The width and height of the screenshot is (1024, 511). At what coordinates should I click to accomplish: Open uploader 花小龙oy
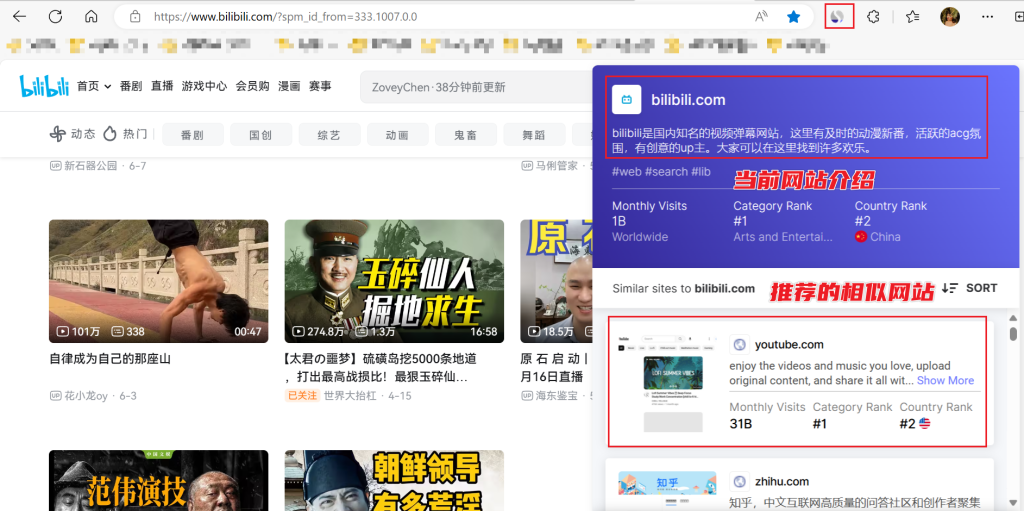pos(86,396)
